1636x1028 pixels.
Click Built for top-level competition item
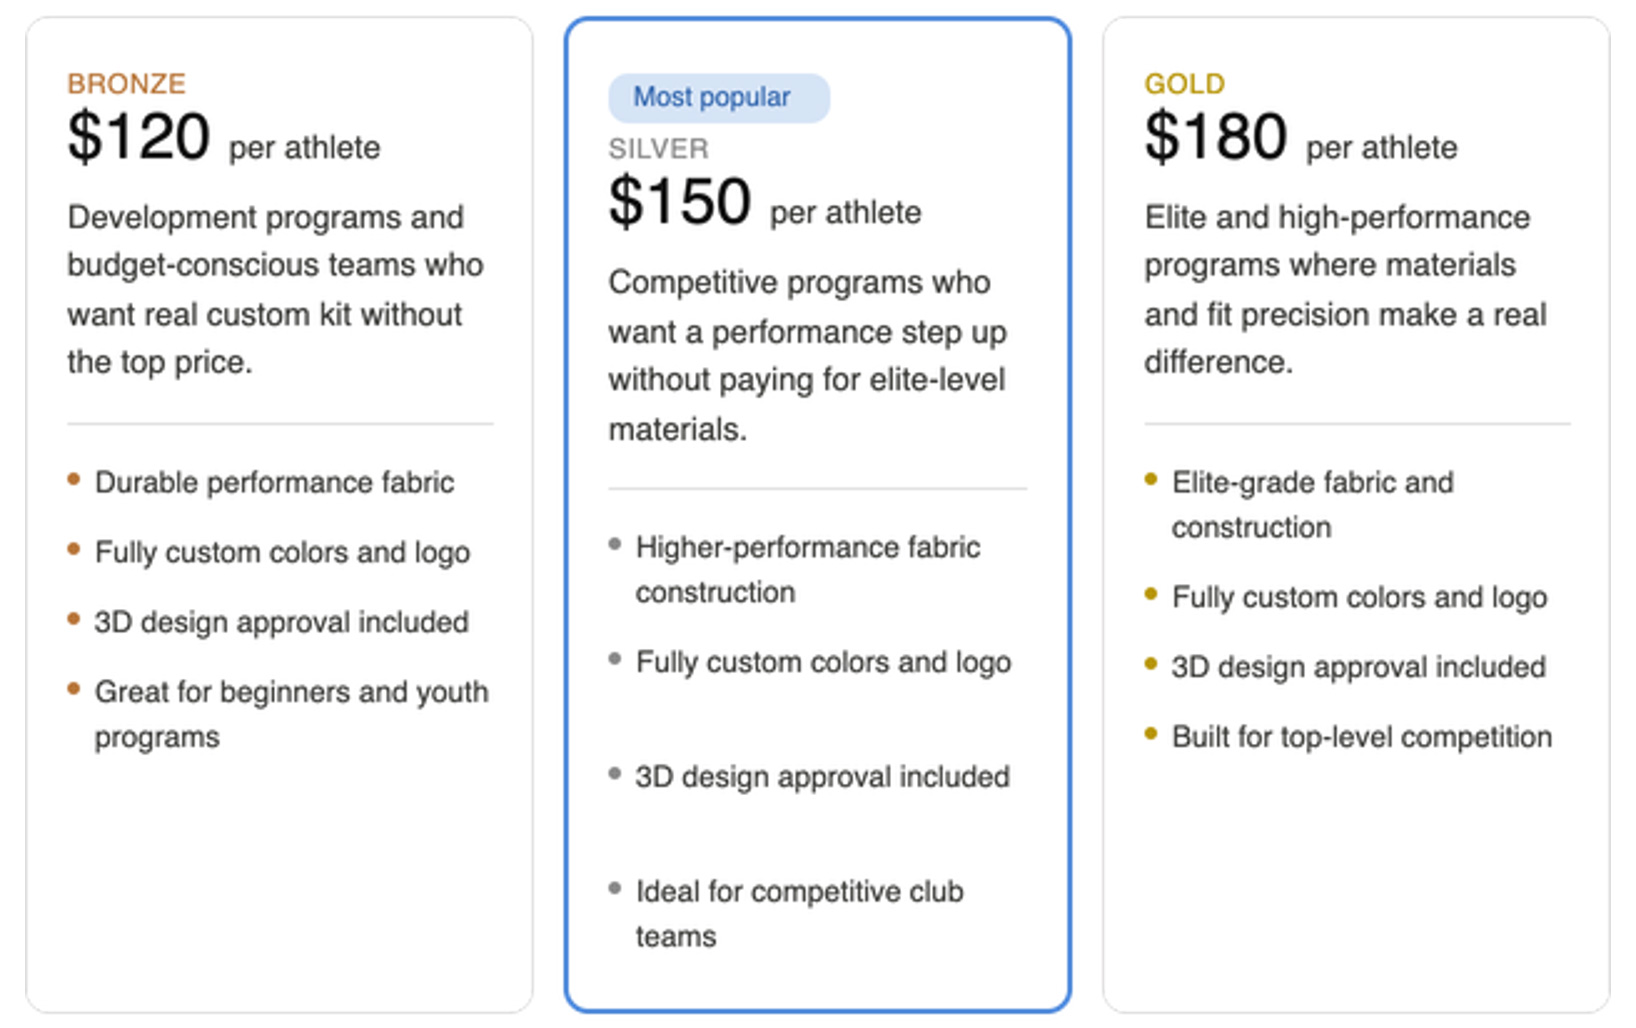(1362, 737)
